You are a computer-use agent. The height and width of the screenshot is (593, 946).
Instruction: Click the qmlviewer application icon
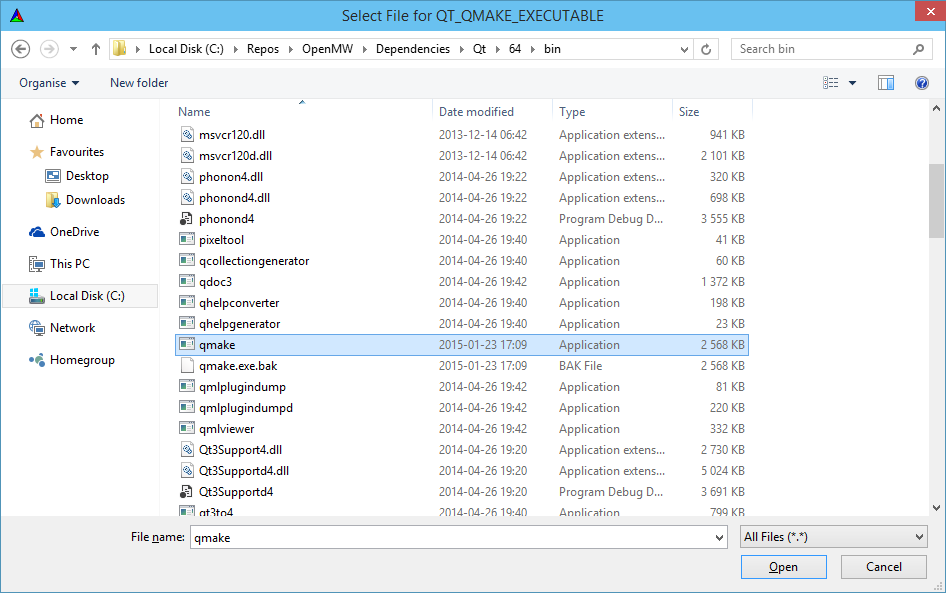[187, 428]
